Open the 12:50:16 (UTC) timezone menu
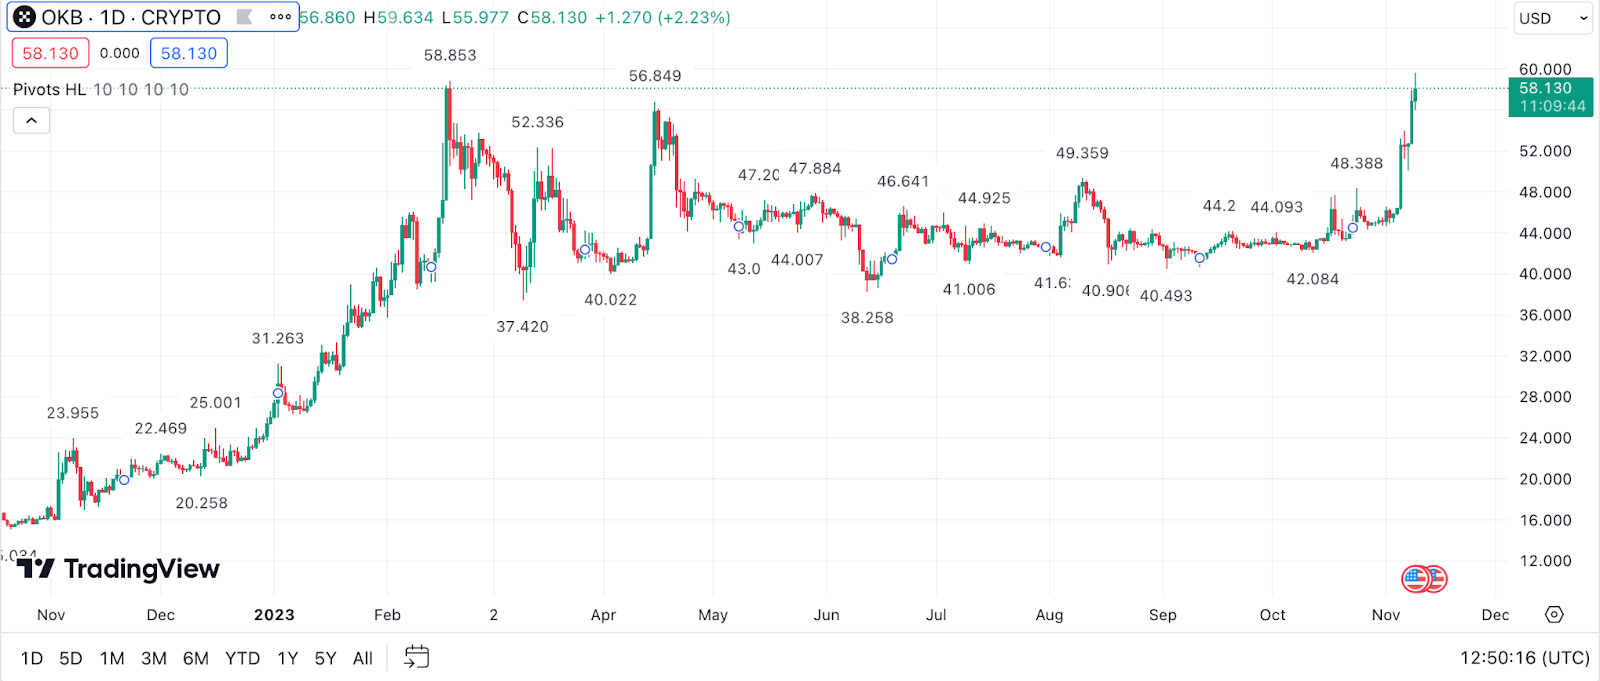 tap(1524, 657)
